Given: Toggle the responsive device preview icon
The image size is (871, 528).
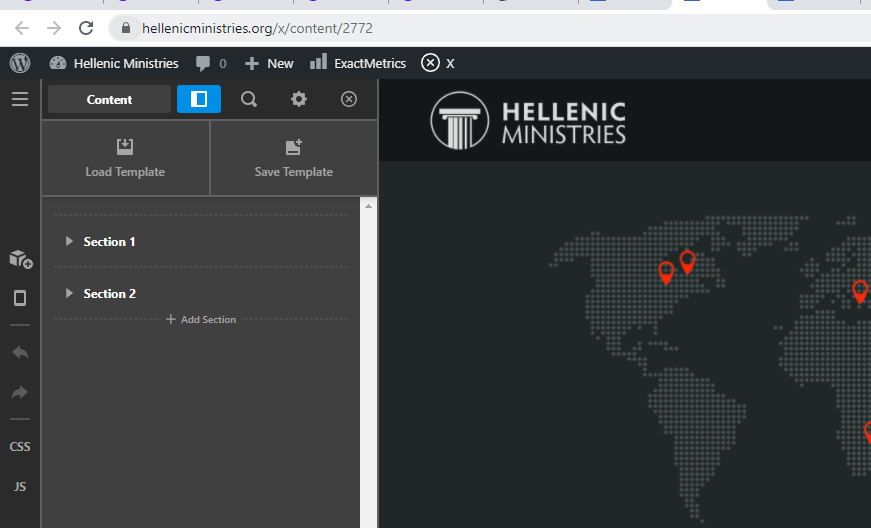Looking at the screenshot, I should click(20, 298).
